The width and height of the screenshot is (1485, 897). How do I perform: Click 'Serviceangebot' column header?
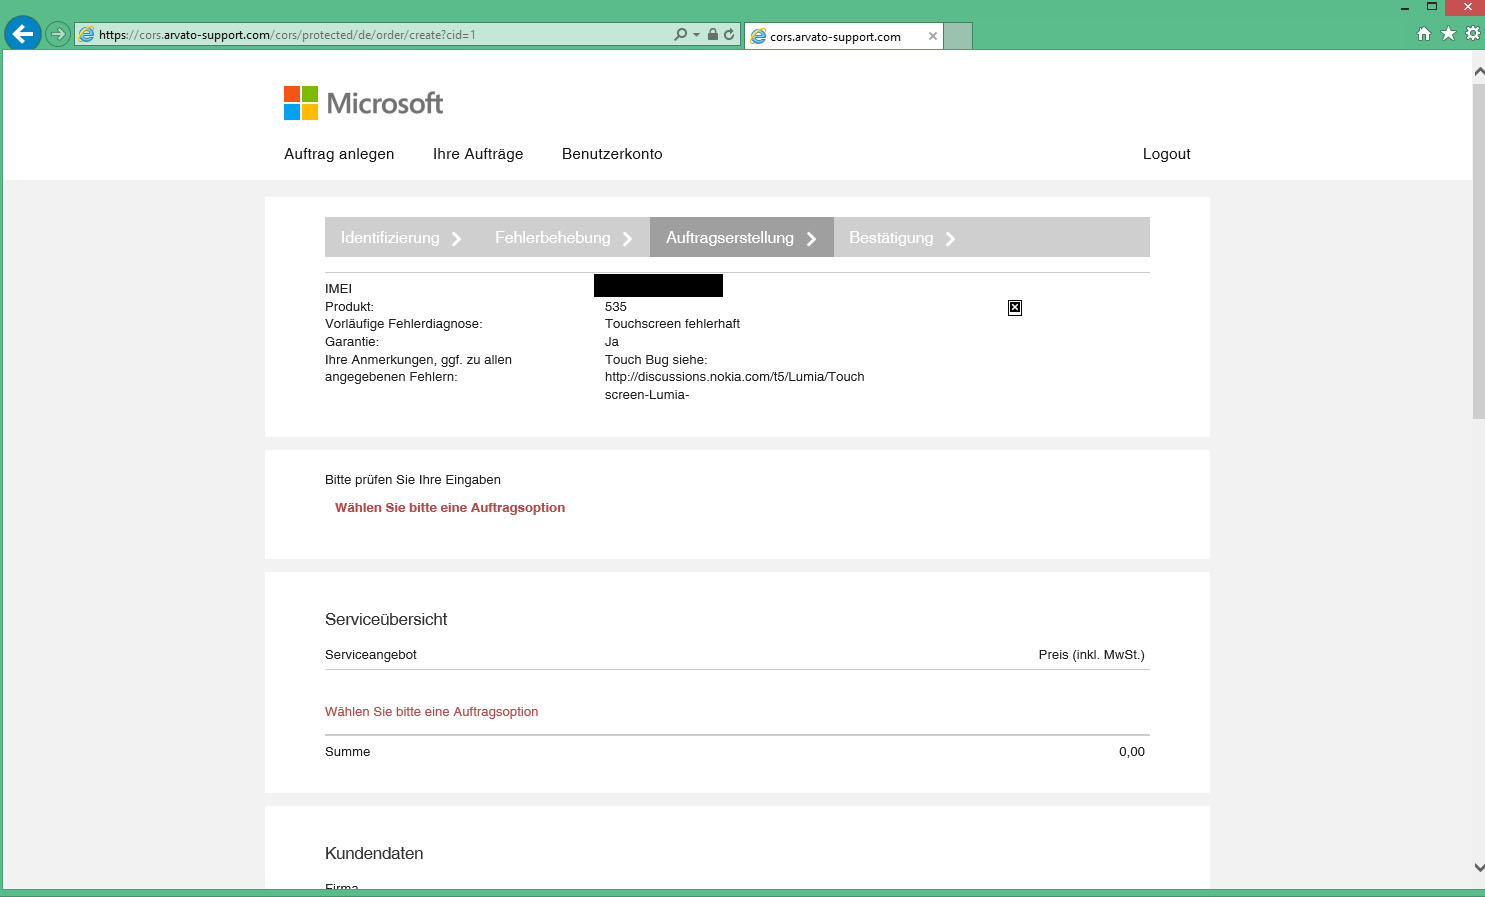371,655
